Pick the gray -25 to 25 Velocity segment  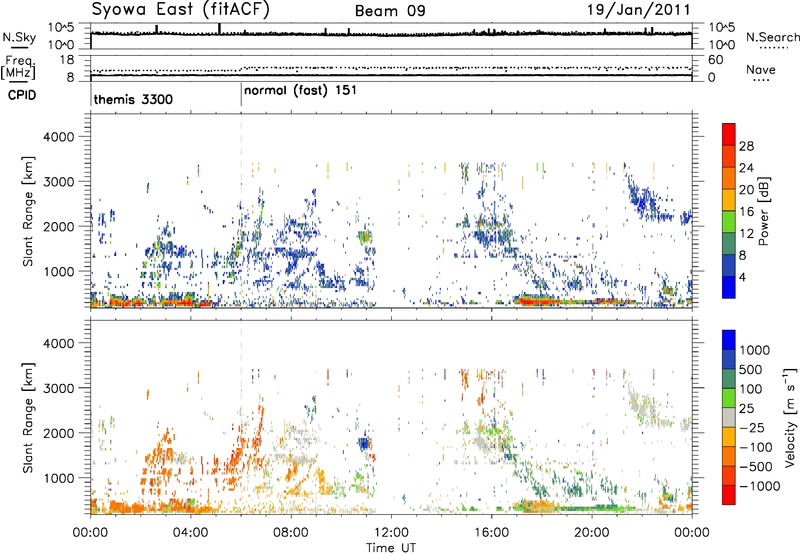[x=729, y=417]
